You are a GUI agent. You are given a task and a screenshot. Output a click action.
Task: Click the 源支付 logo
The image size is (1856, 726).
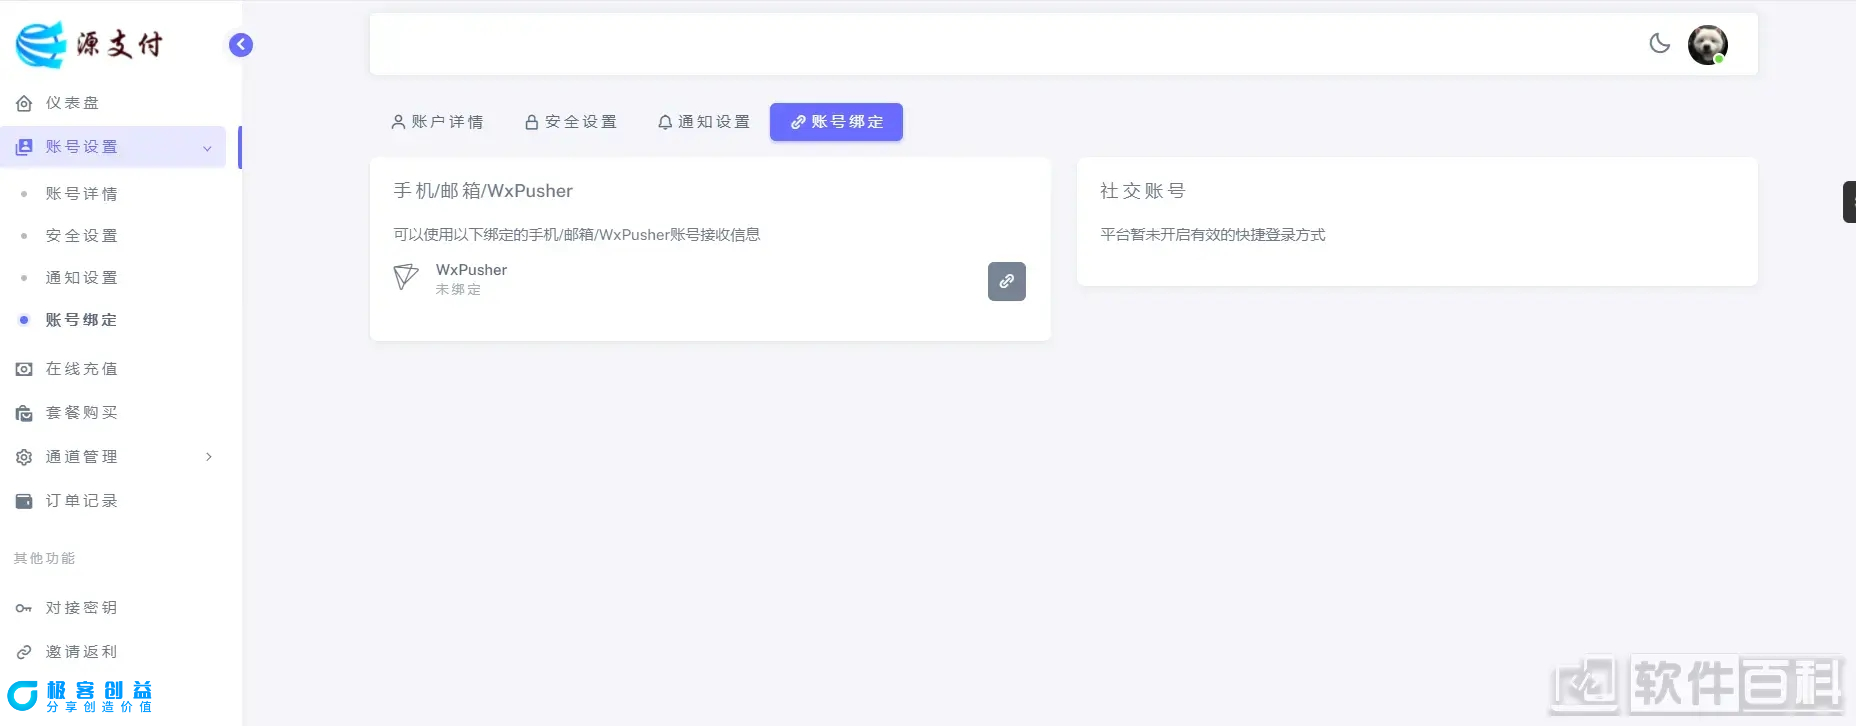click(x=89, y=44)
